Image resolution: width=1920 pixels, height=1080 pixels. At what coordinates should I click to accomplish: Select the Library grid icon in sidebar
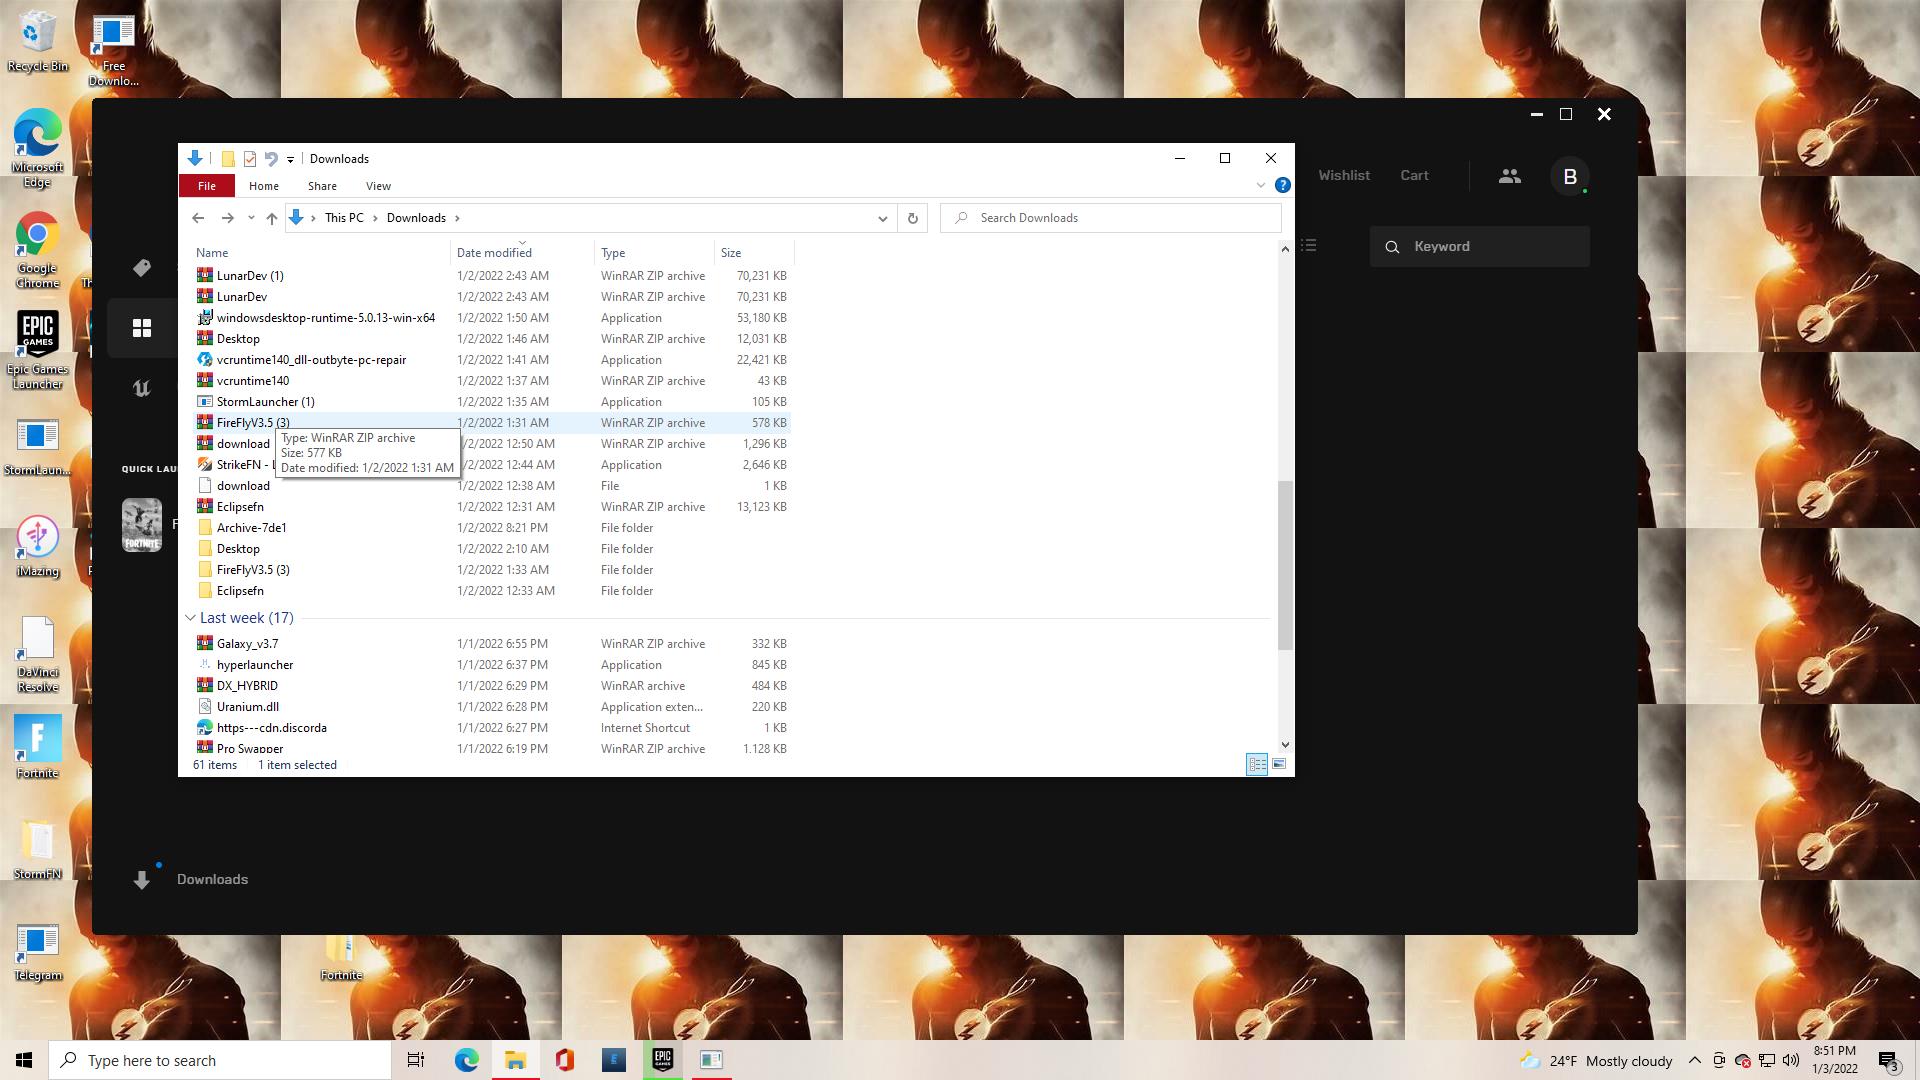(x=142, y=328)
